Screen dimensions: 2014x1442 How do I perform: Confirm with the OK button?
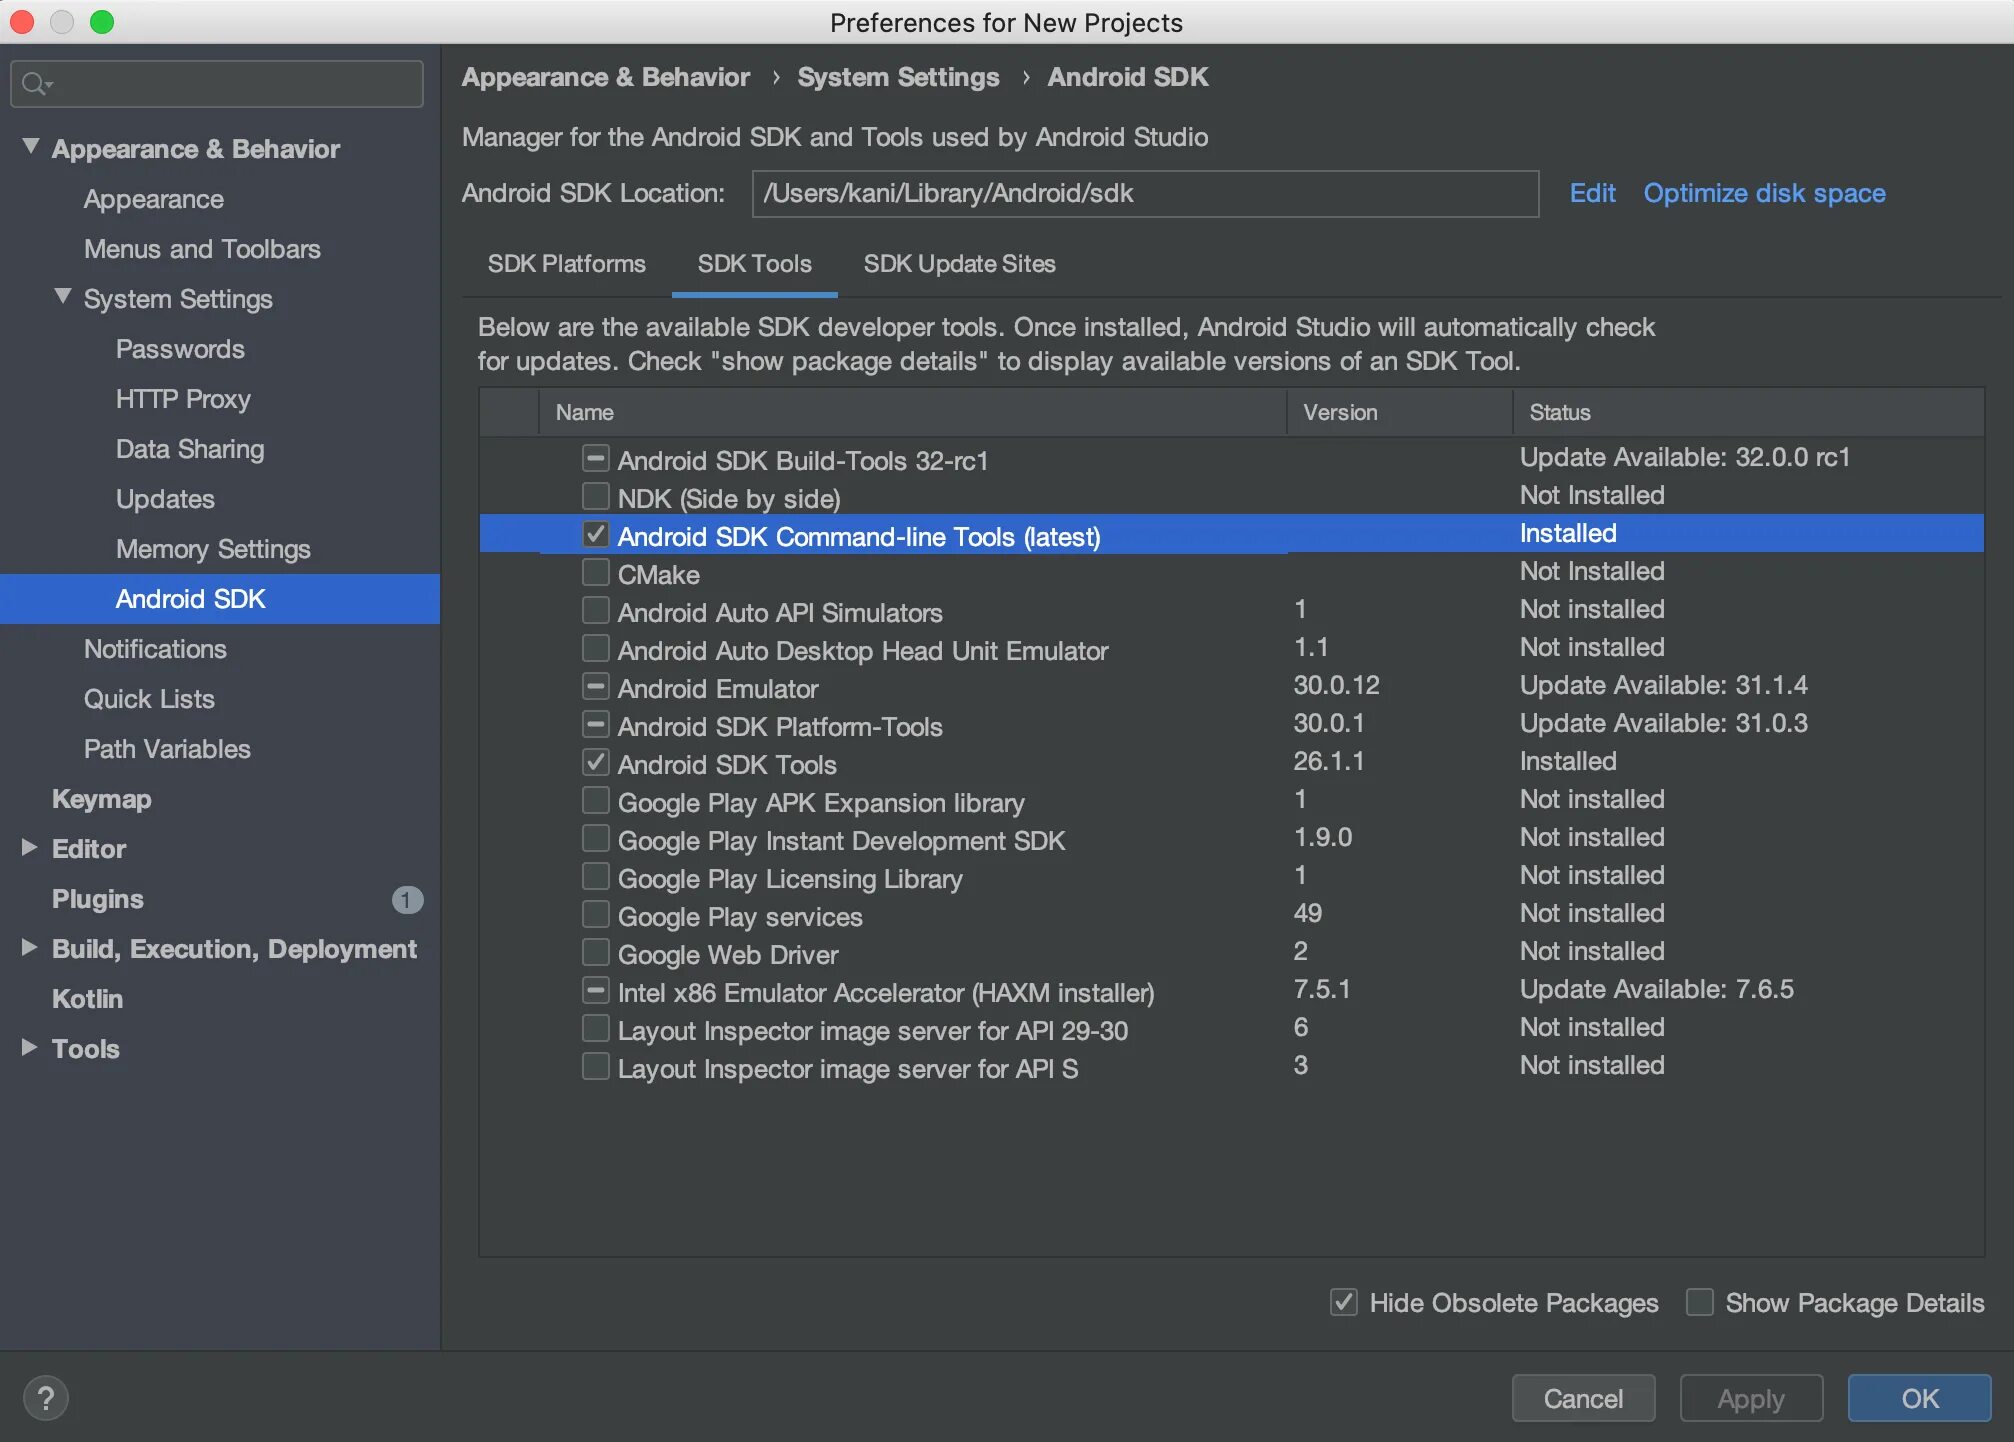(x=1920, y=1398)
